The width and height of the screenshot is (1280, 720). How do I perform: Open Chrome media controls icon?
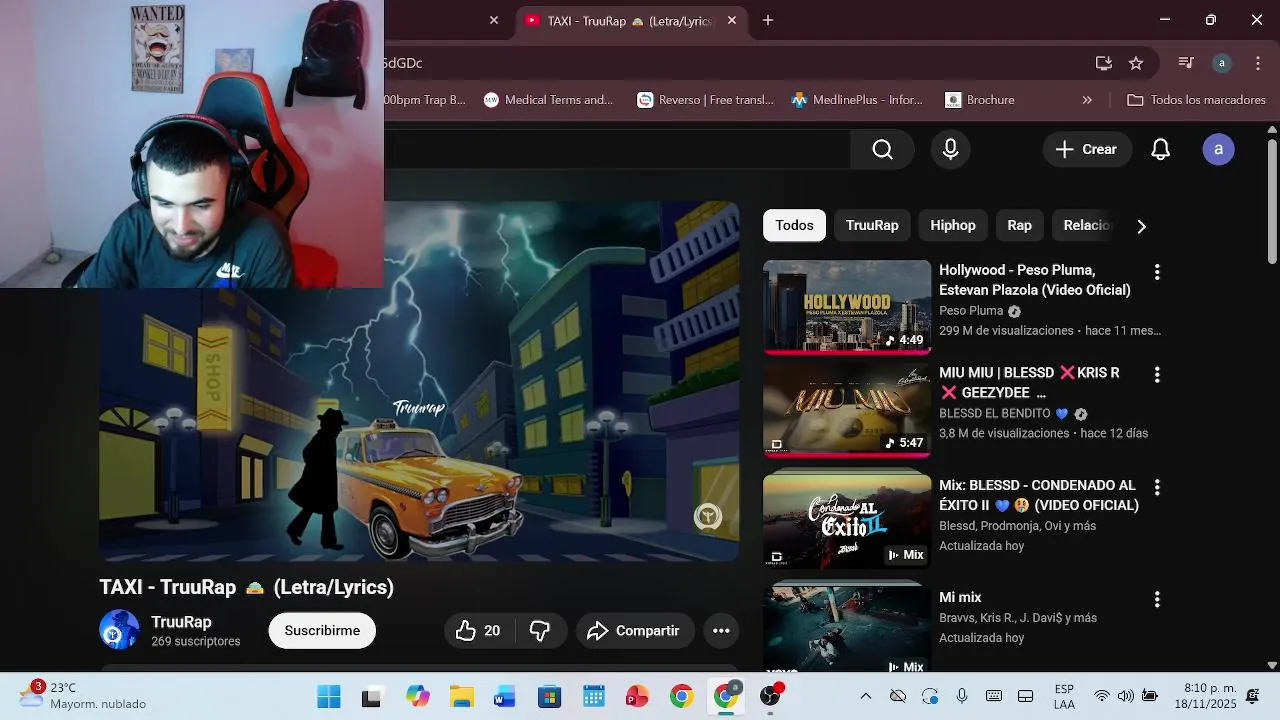click(1186, 63)
